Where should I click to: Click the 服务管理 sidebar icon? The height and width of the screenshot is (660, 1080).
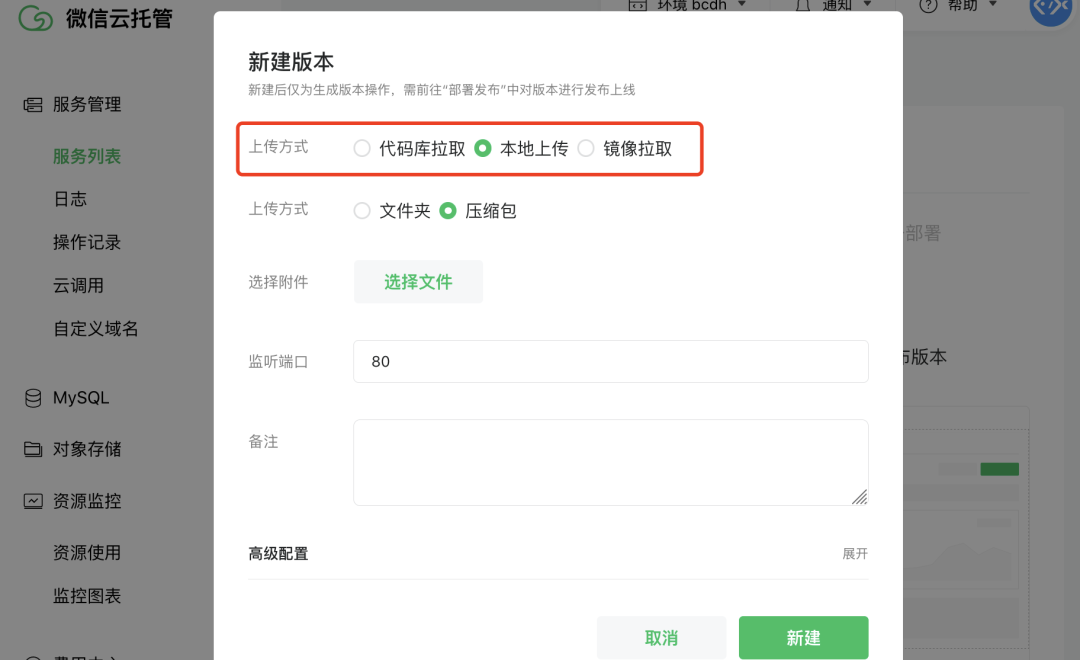click(x=33, y=104)
